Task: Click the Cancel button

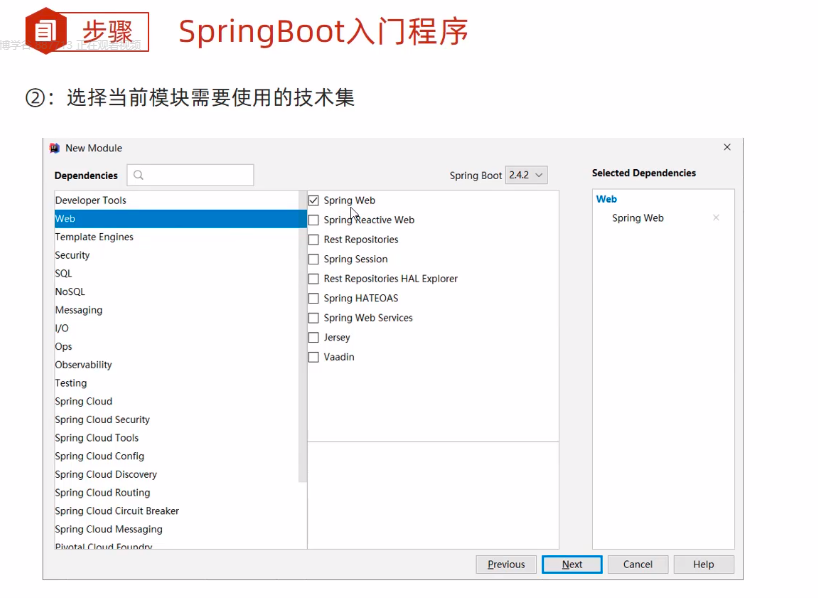Action: tap(637, 564)
